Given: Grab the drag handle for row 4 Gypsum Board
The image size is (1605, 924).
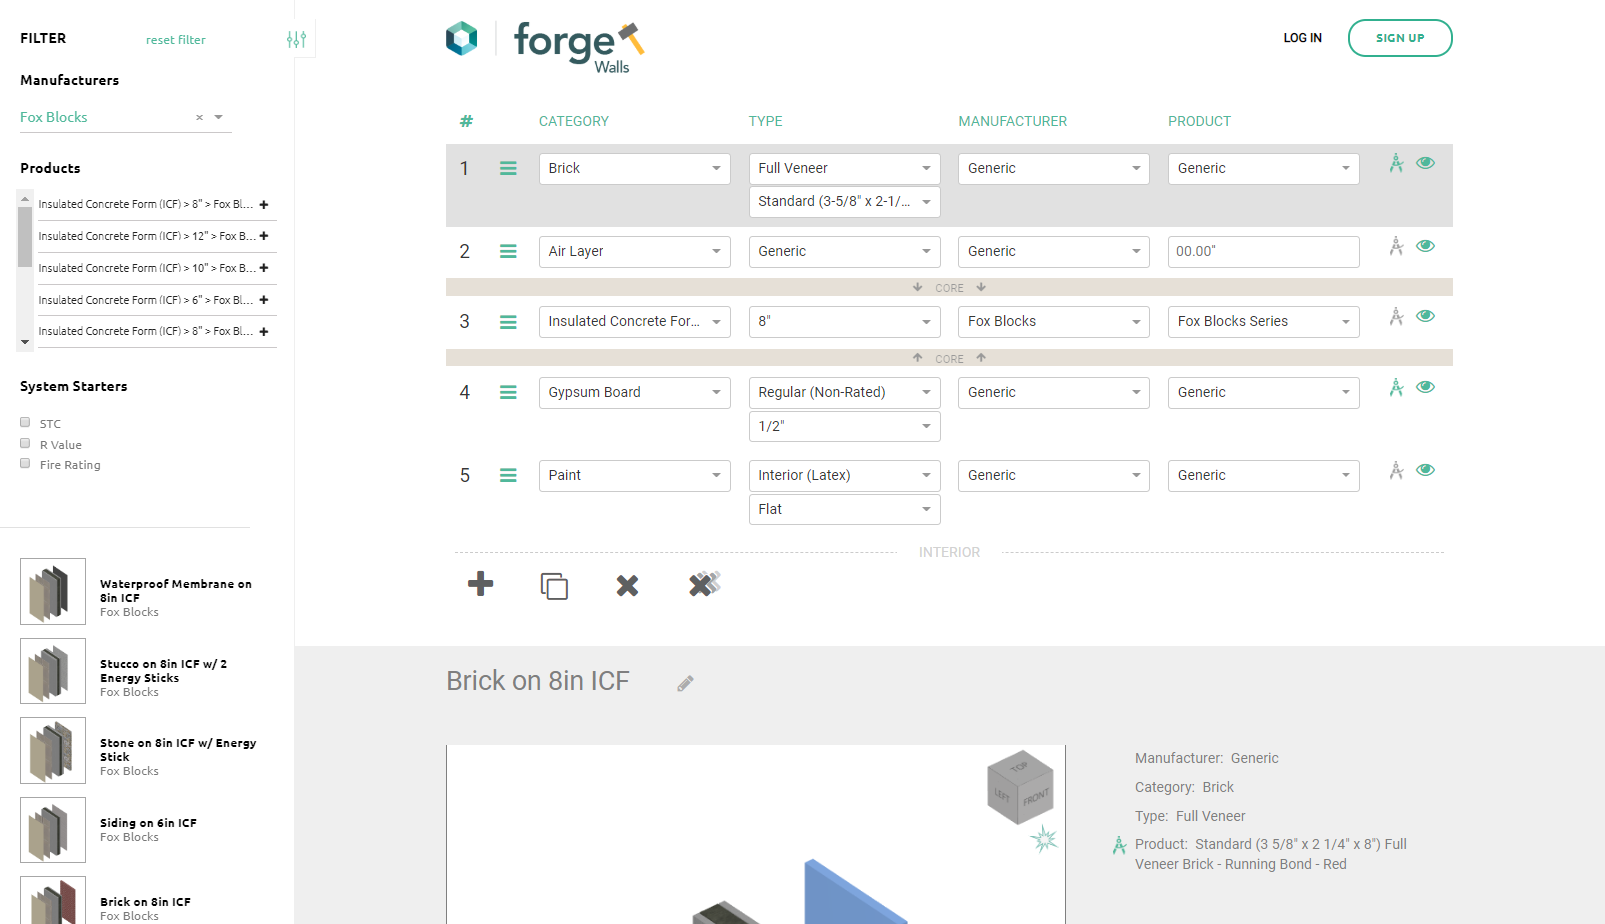Looking at the screenshot, I should click(x=508, y=393).
